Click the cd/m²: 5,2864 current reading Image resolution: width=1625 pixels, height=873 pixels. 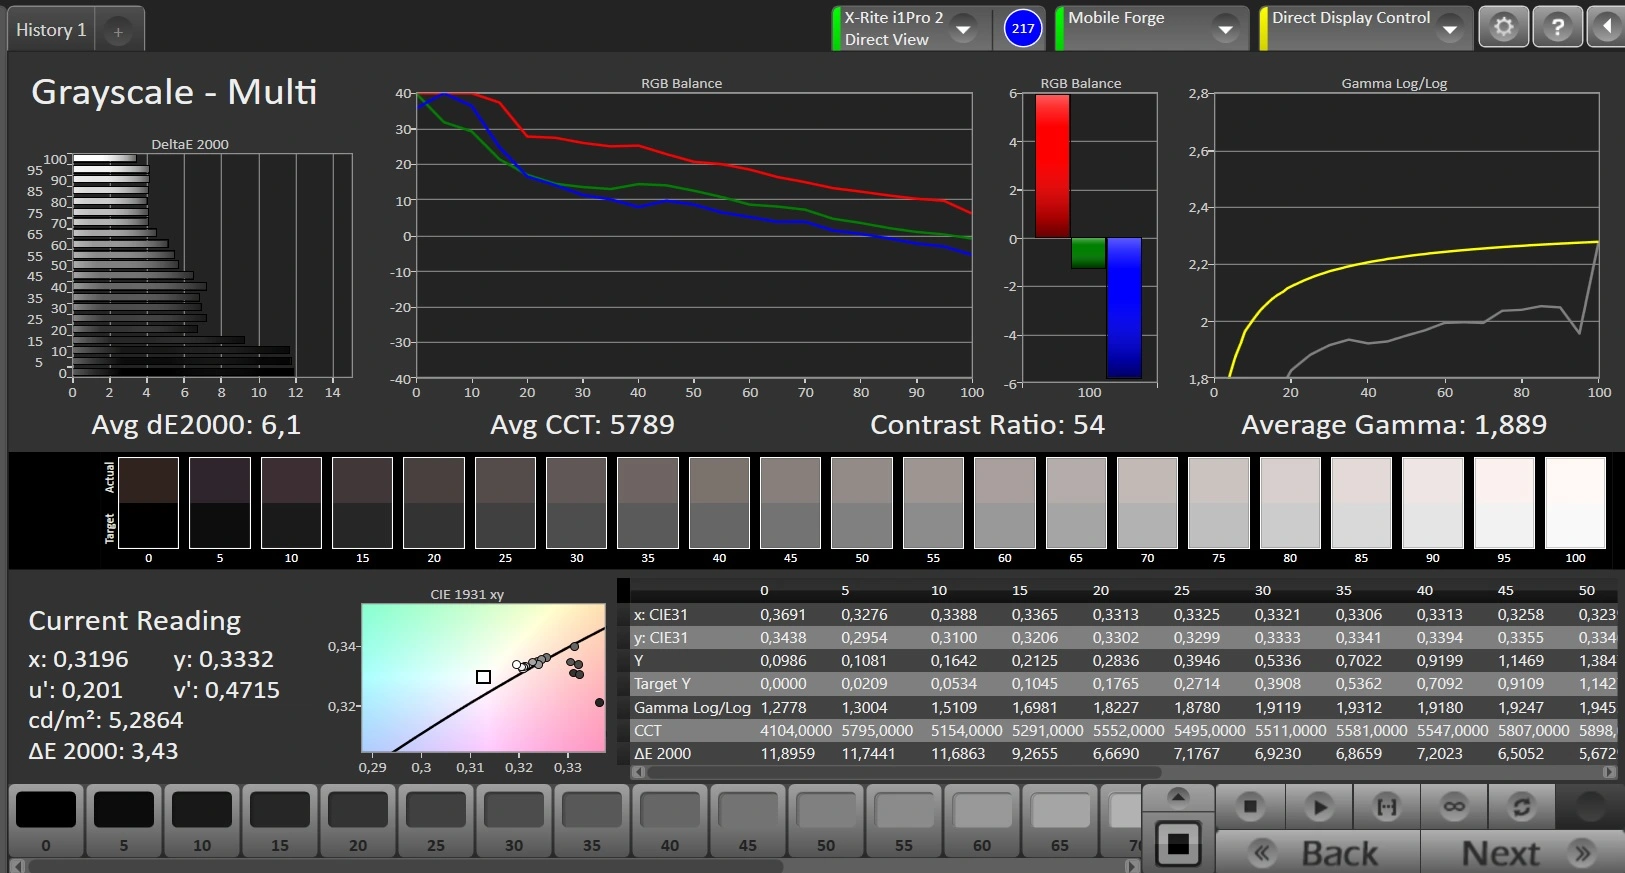point(106,720)
